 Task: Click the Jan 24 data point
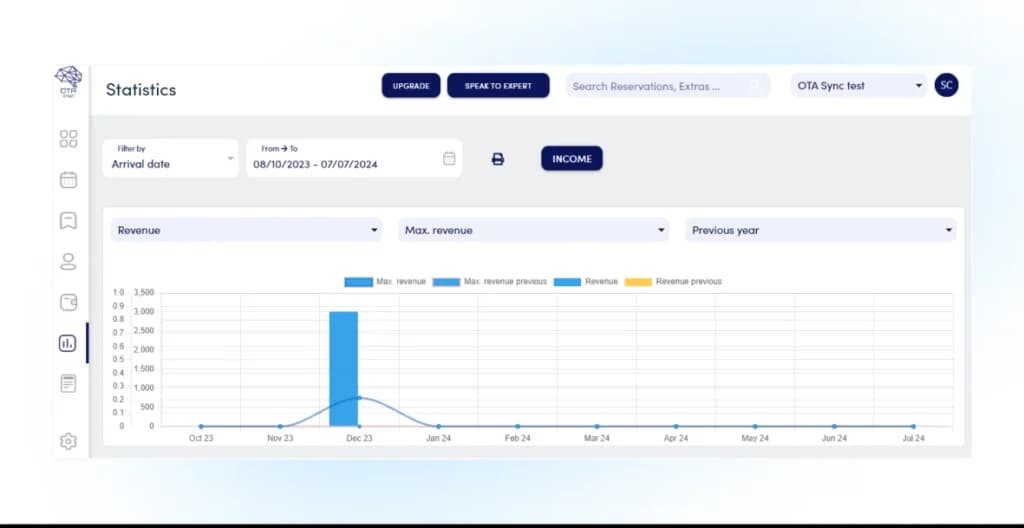coord(438,426)
